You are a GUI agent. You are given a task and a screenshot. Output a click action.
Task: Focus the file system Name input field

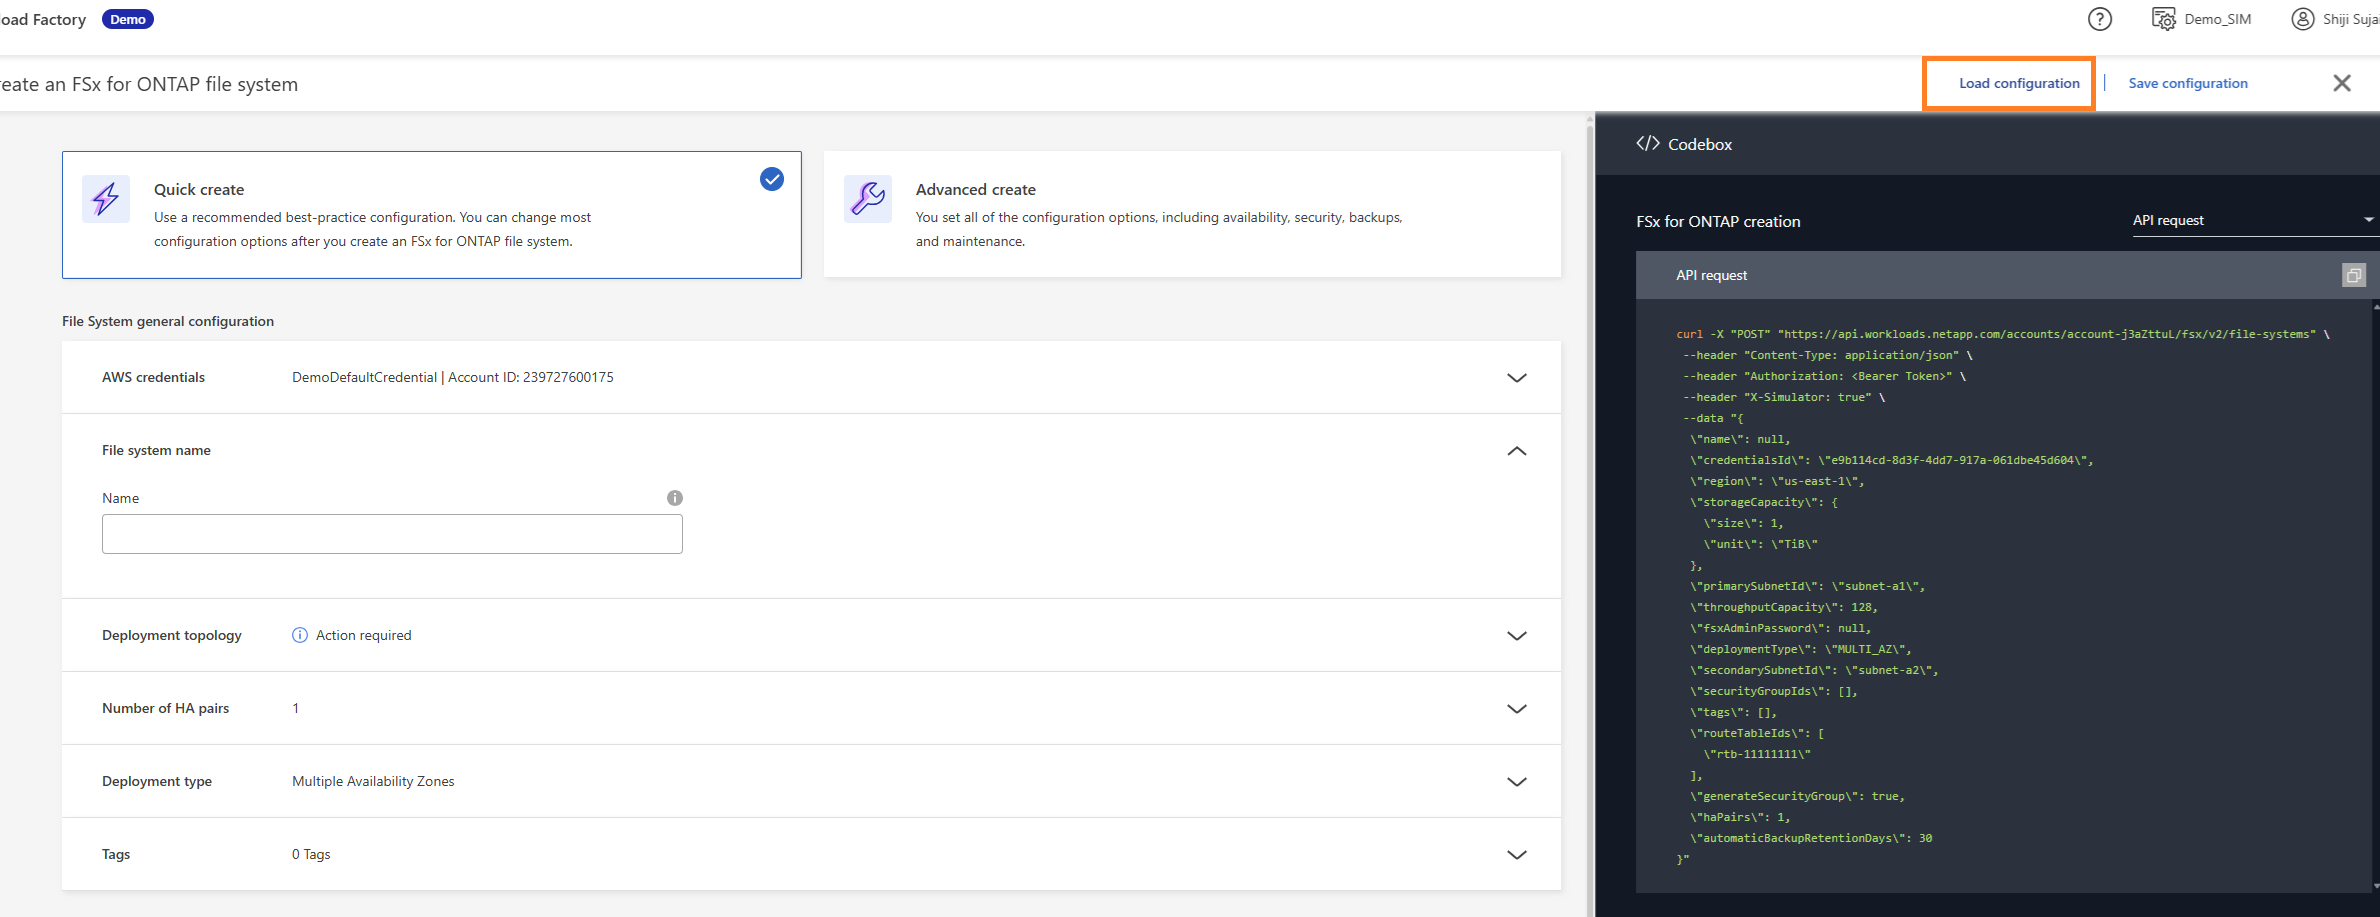392,534
